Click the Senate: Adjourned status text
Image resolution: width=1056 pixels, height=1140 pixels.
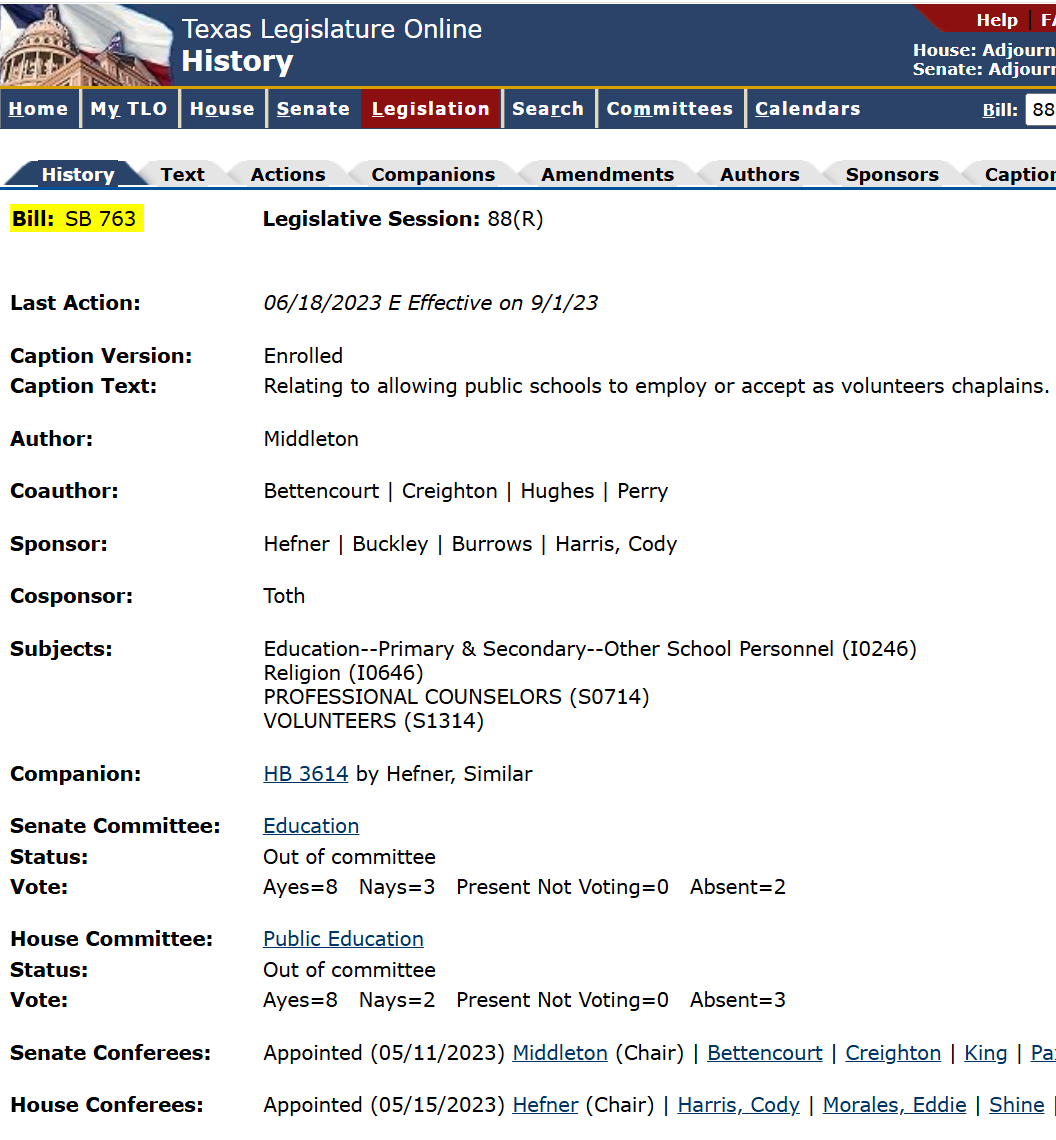click(984, 69)
